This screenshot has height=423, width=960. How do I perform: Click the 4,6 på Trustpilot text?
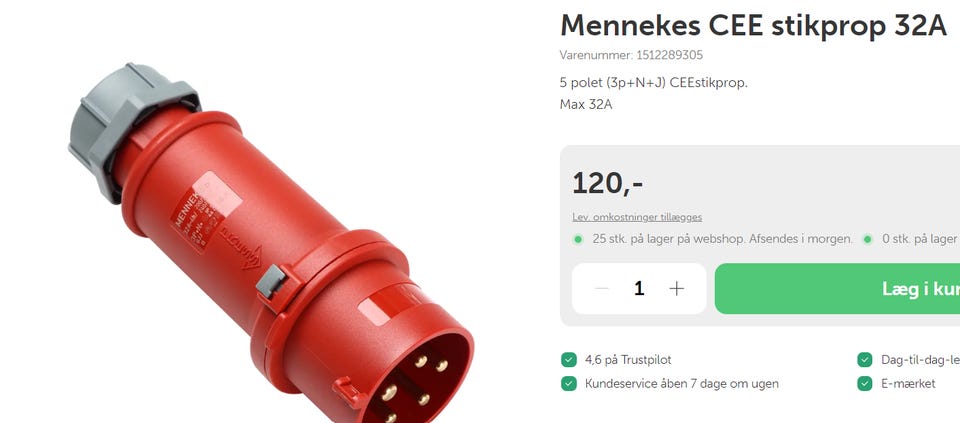click(628, 360)
